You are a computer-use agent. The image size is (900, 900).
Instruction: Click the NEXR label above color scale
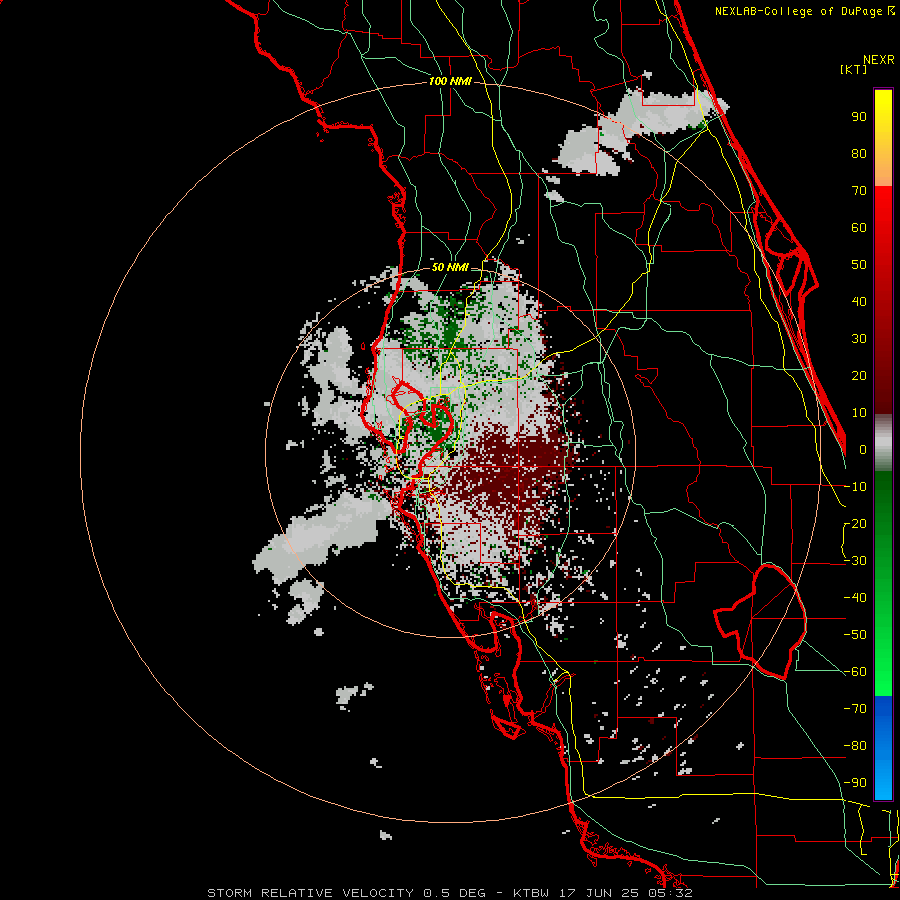(x=878, y=60)
